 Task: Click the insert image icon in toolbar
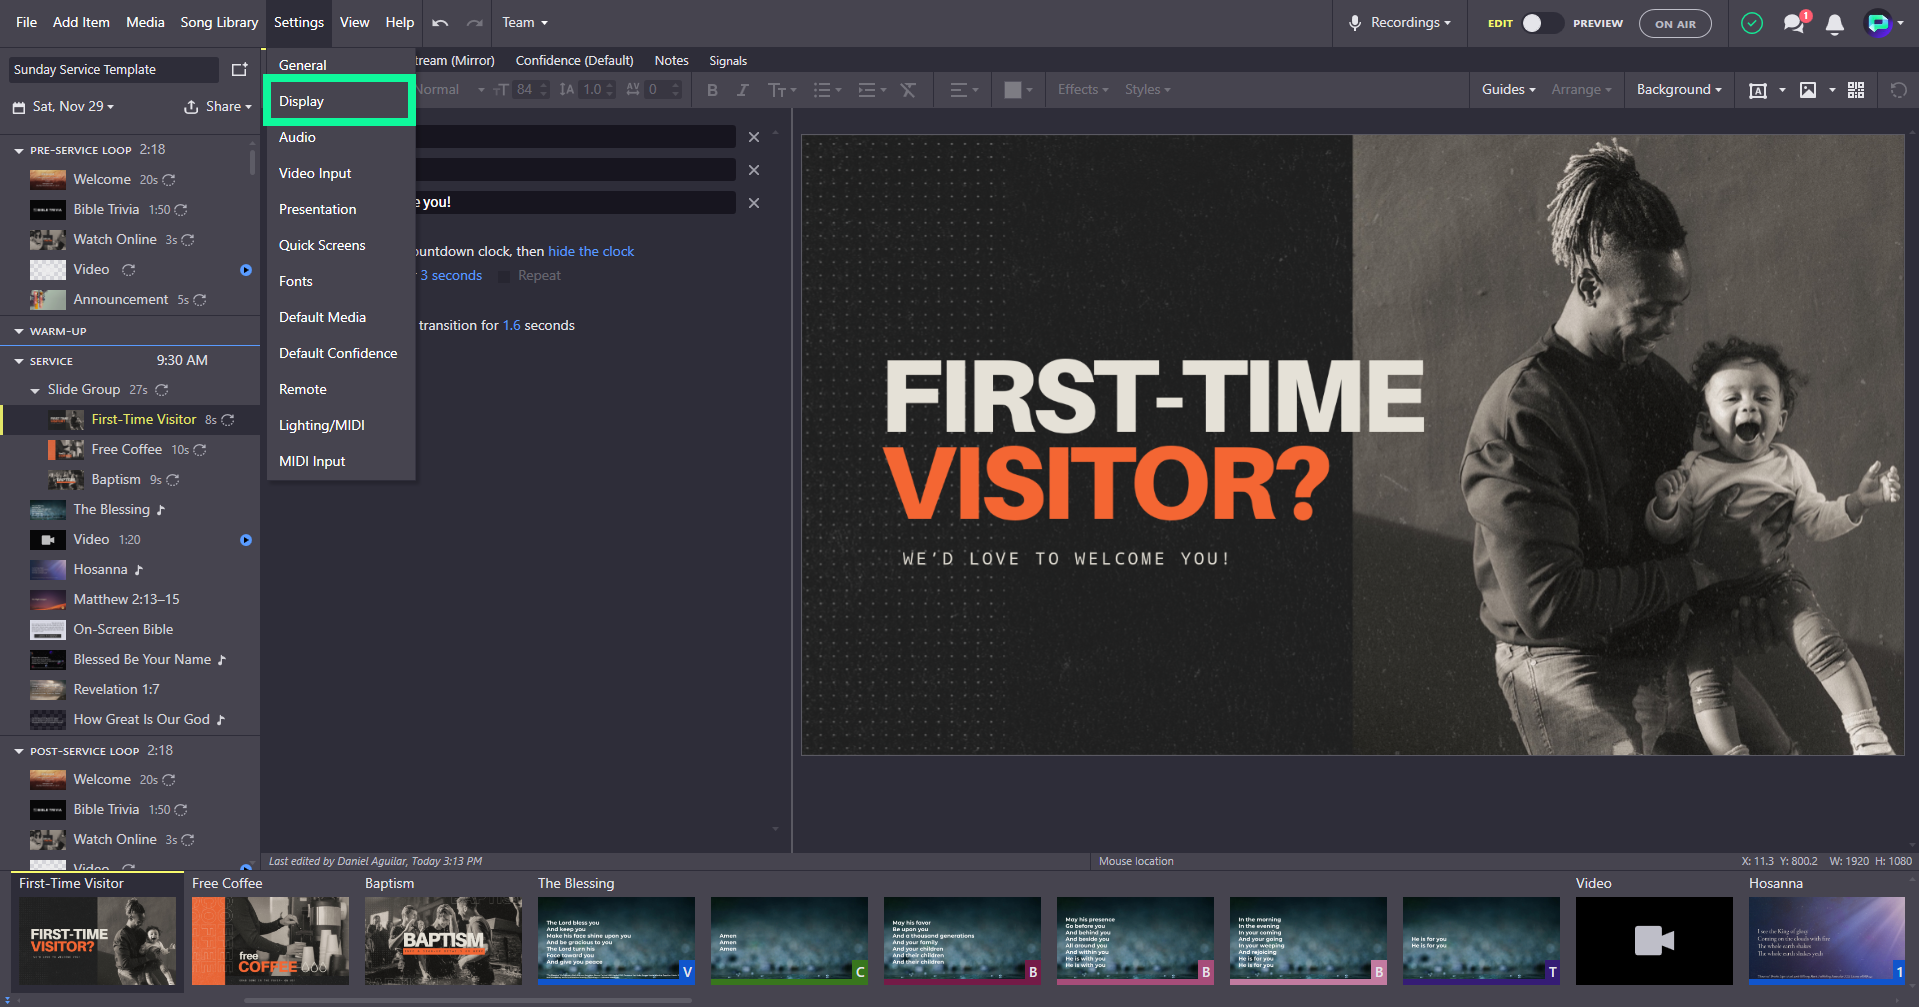point(1808,90)
